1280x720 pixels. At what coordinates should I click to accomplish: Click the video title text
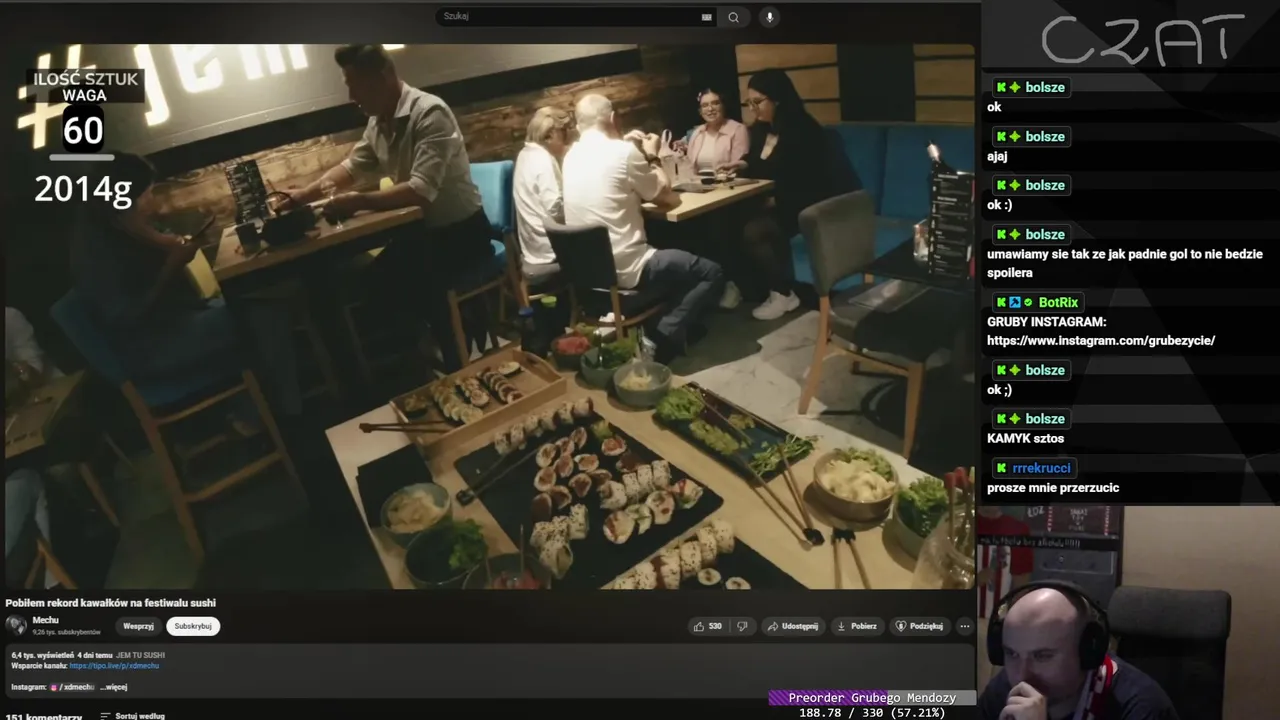coord(111,603)
